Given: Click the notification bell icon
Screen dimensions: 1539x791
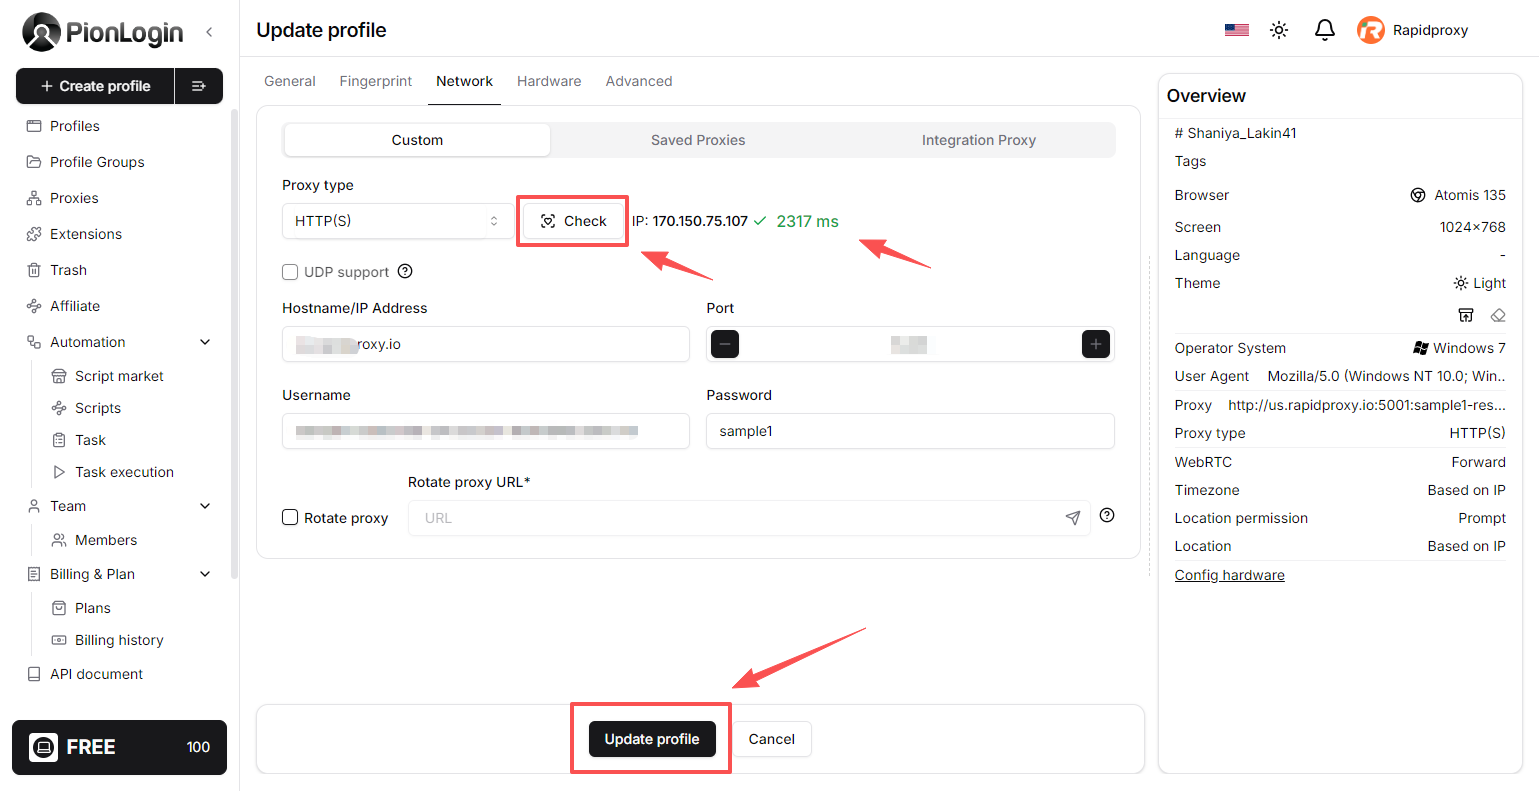Looking at the screenshot, I should pyautogui.click(x=1324, y=30).
